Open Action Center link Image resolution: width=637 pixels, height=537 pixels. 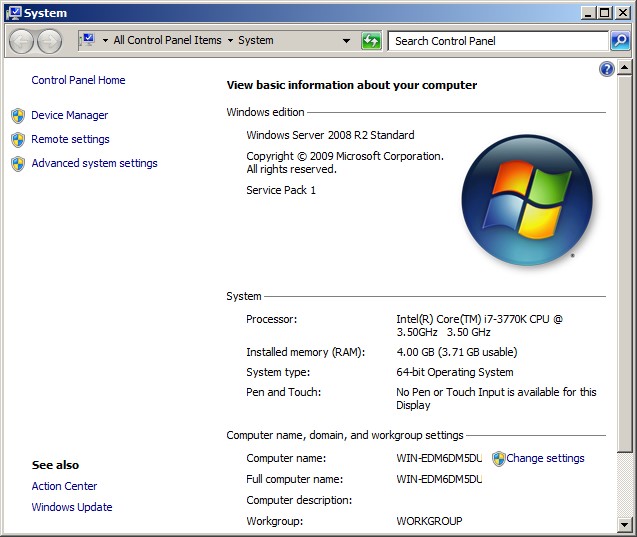click(x=64, y=486)
